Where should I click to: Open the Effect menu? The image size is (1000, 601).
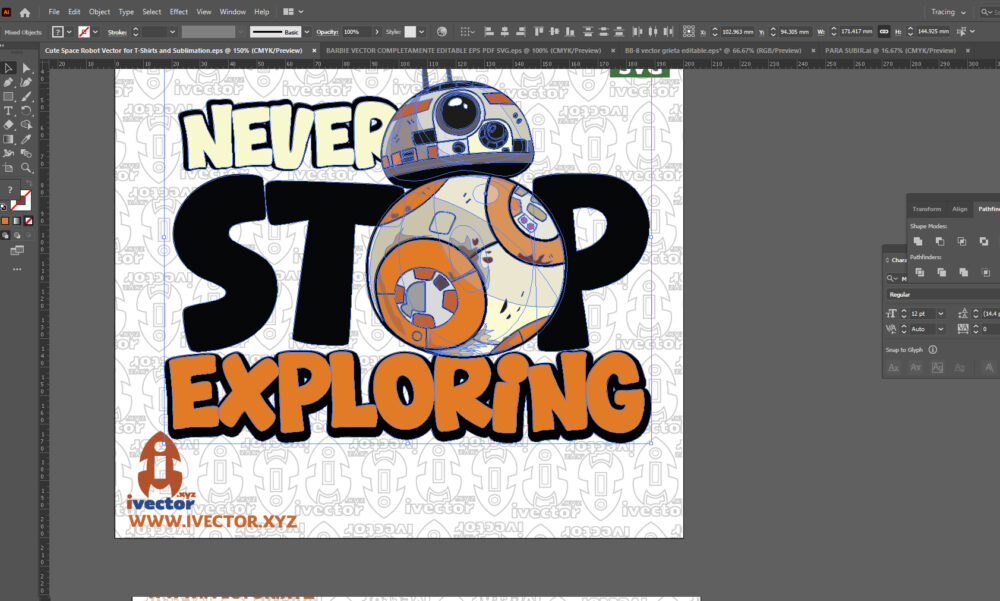point(179,11)
